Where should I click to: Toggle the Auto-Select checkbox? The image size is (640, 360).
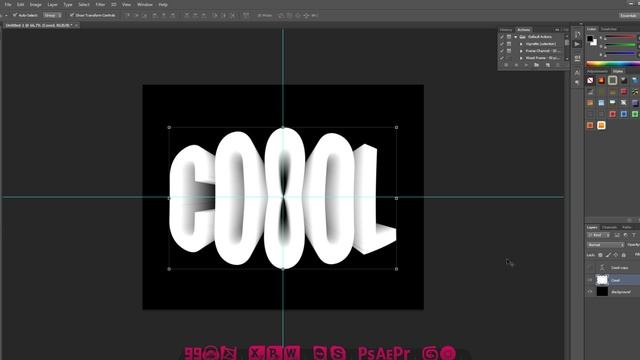pos(15,15)
